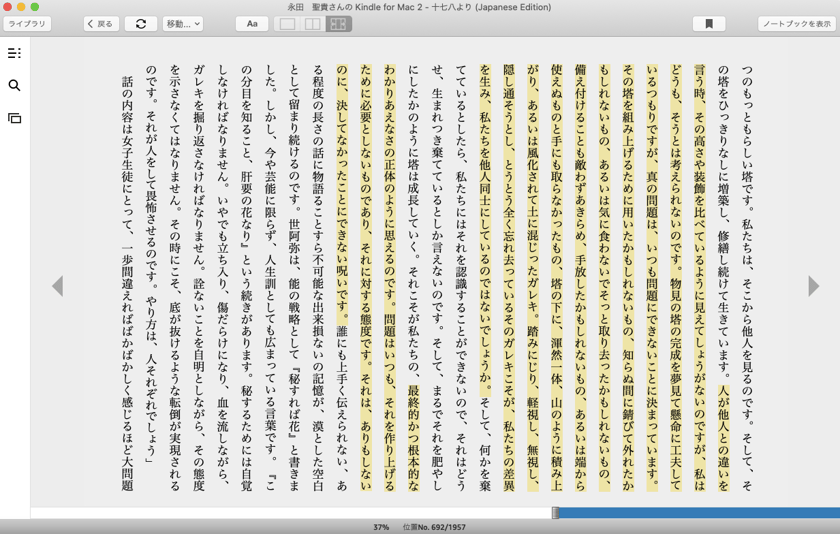
Task: Open the search magnifier icon
Action: pyautogui.click(x=14, y=86)
